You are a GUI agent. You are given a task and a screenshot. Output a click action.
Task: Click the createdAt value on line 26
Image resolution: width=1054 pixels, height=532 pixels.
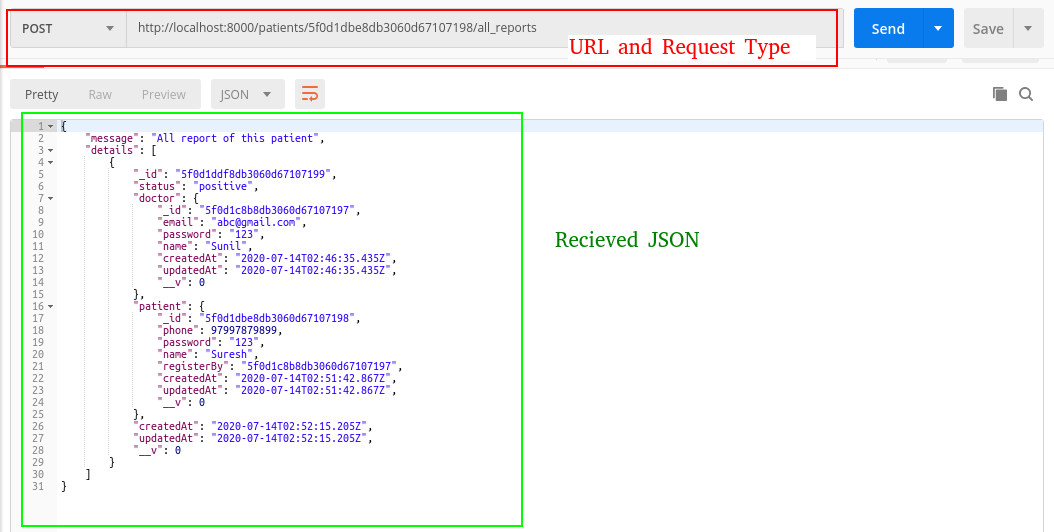tap(289, 426)
